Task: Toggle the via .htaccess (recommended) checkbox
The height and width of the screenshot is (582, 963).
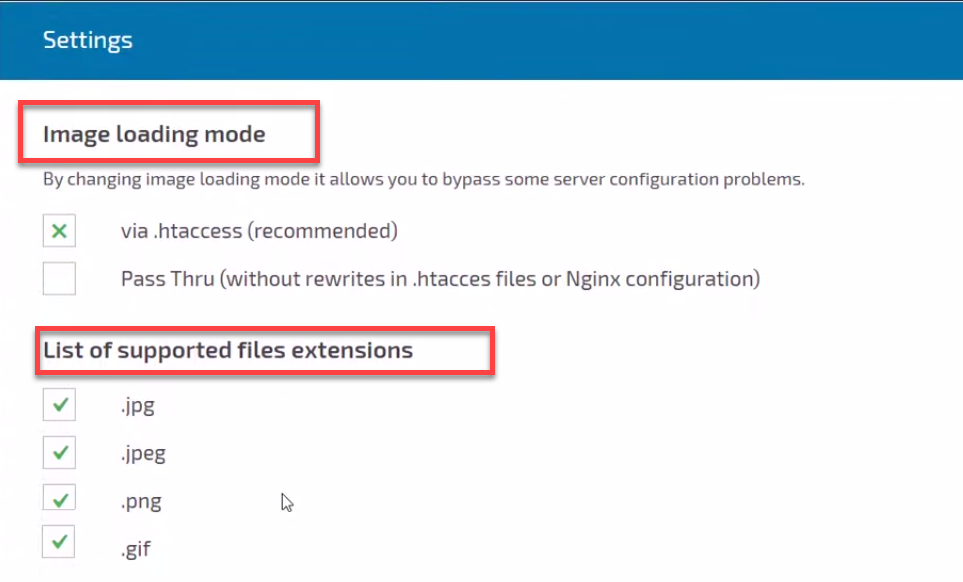Action: pyautogui.click(x=59, y=230)
